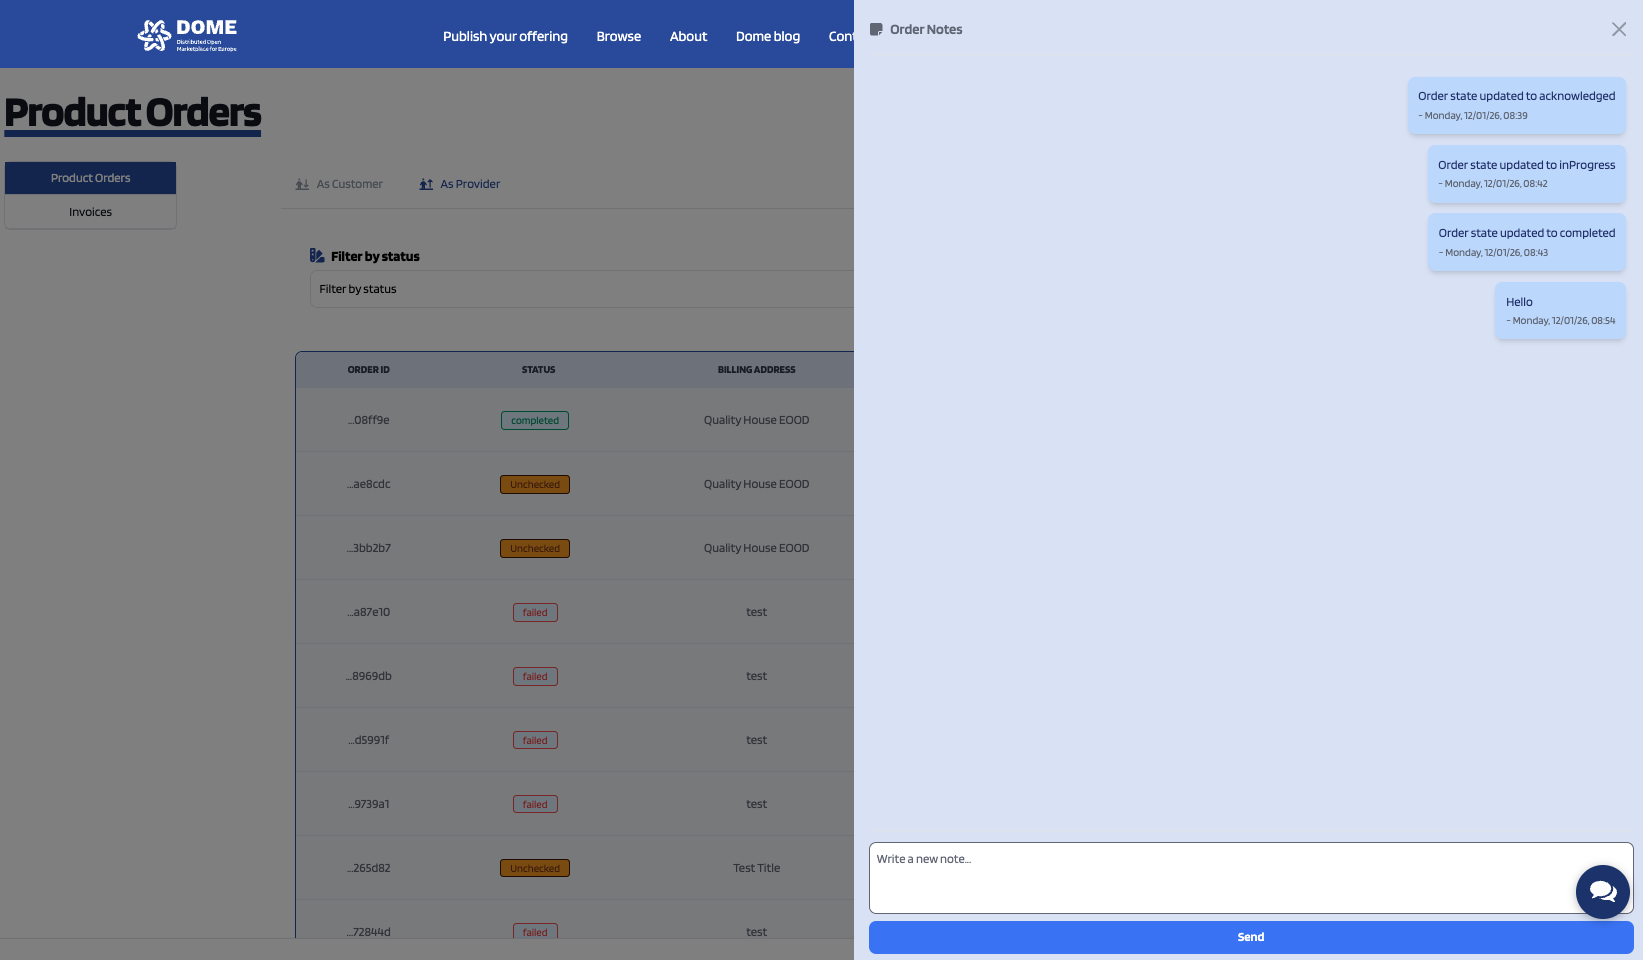Open the Filter by status dropdown
1643x960 pixels.
click(x=582, y=289)
